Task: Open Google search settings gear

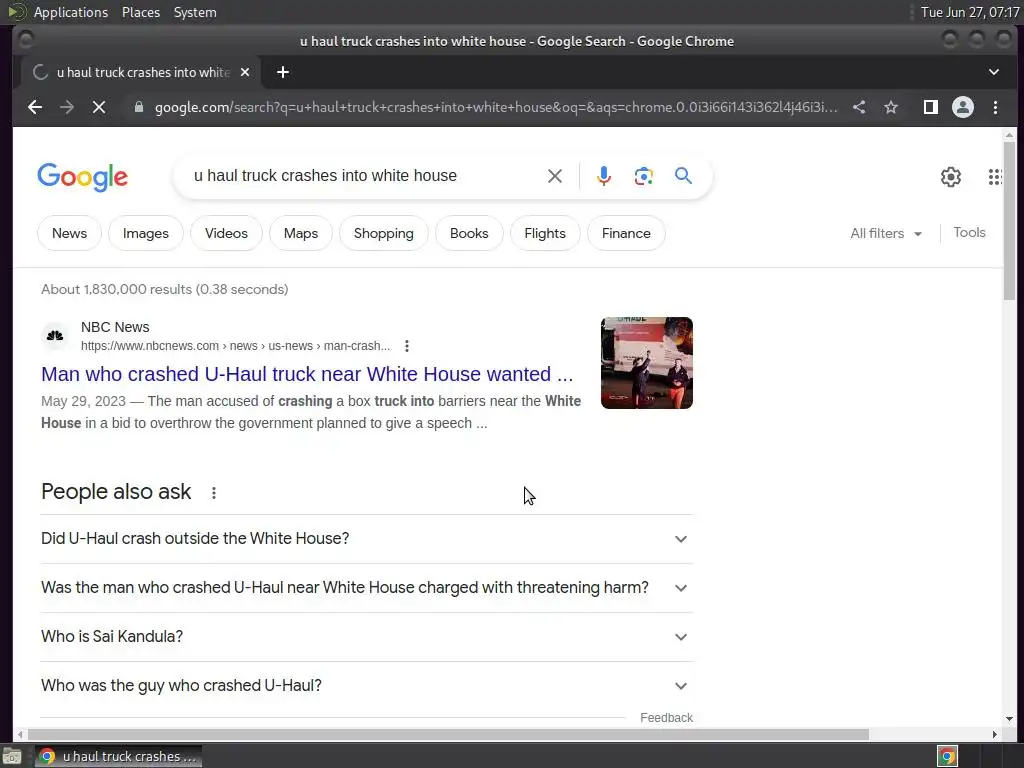Action: click(951, 176)
